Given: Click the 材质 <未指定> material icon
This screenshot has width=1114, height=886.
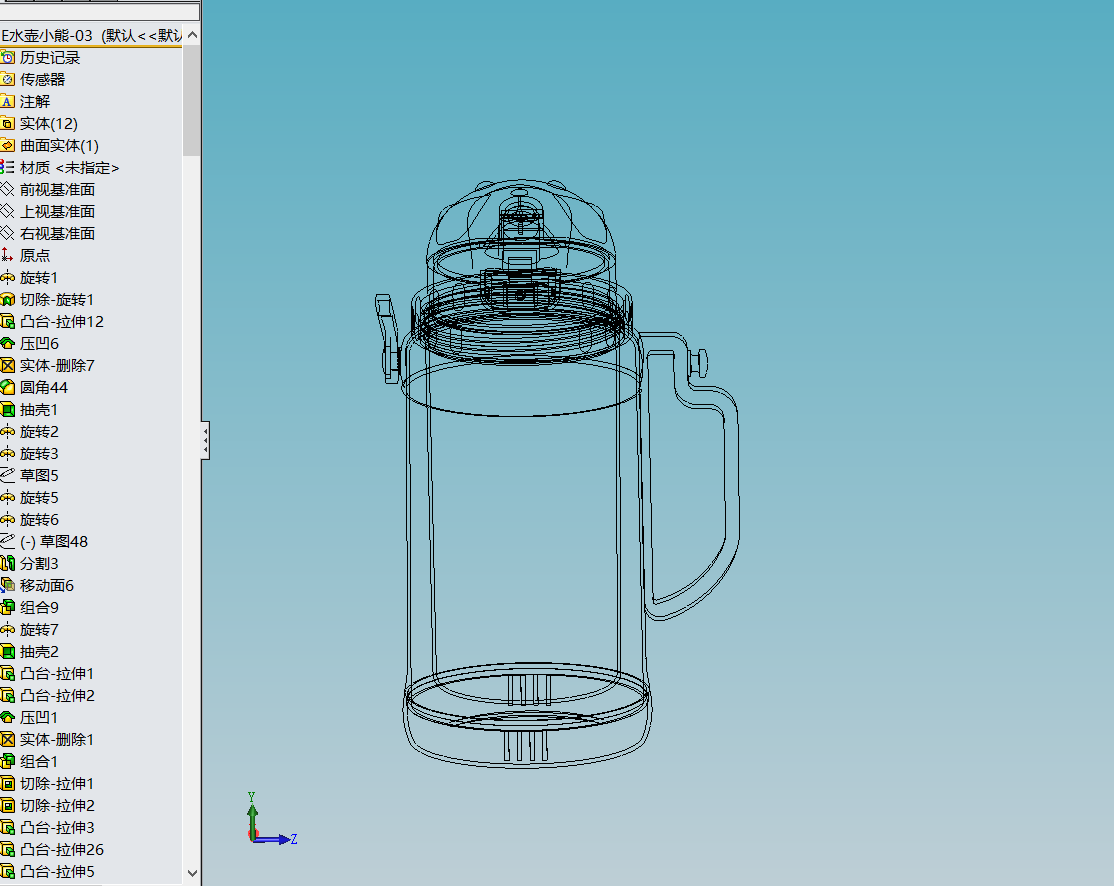Looking at the screenshot, I should tap(8, 168).
